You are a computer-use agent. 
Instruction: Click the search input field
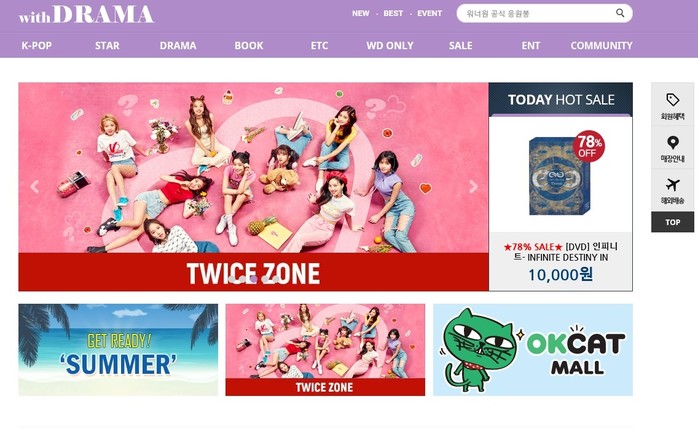click(x=538, y=13)
